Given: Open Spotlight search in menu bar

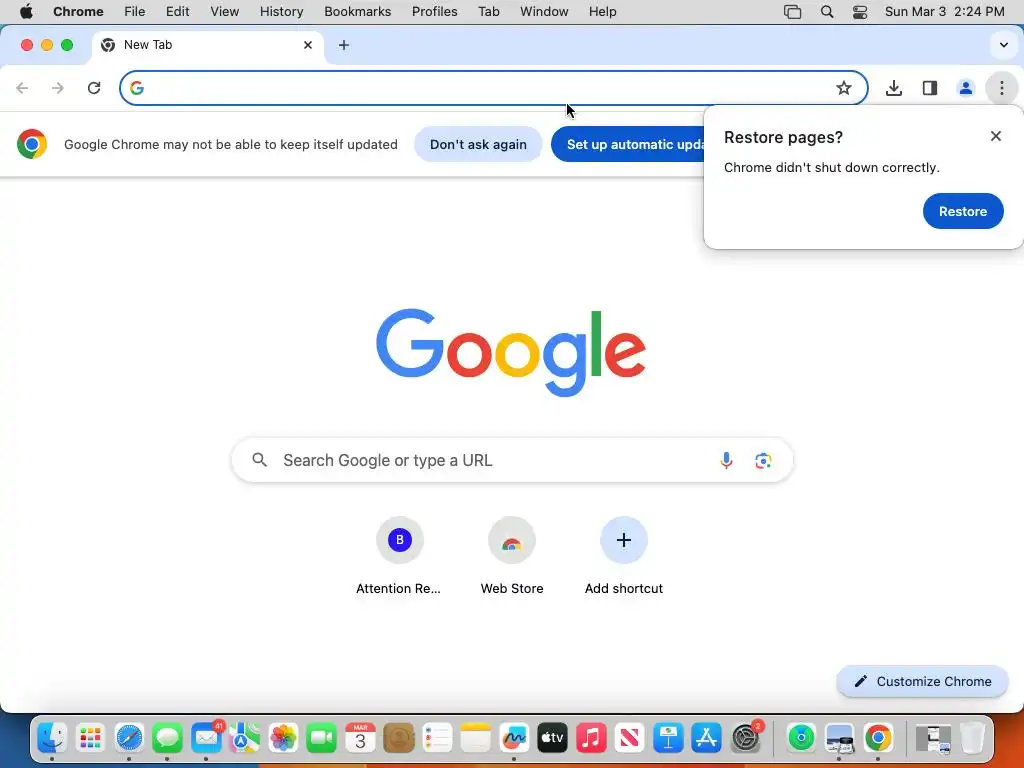Looking at the screenshot, I should (x=827, y=12).
